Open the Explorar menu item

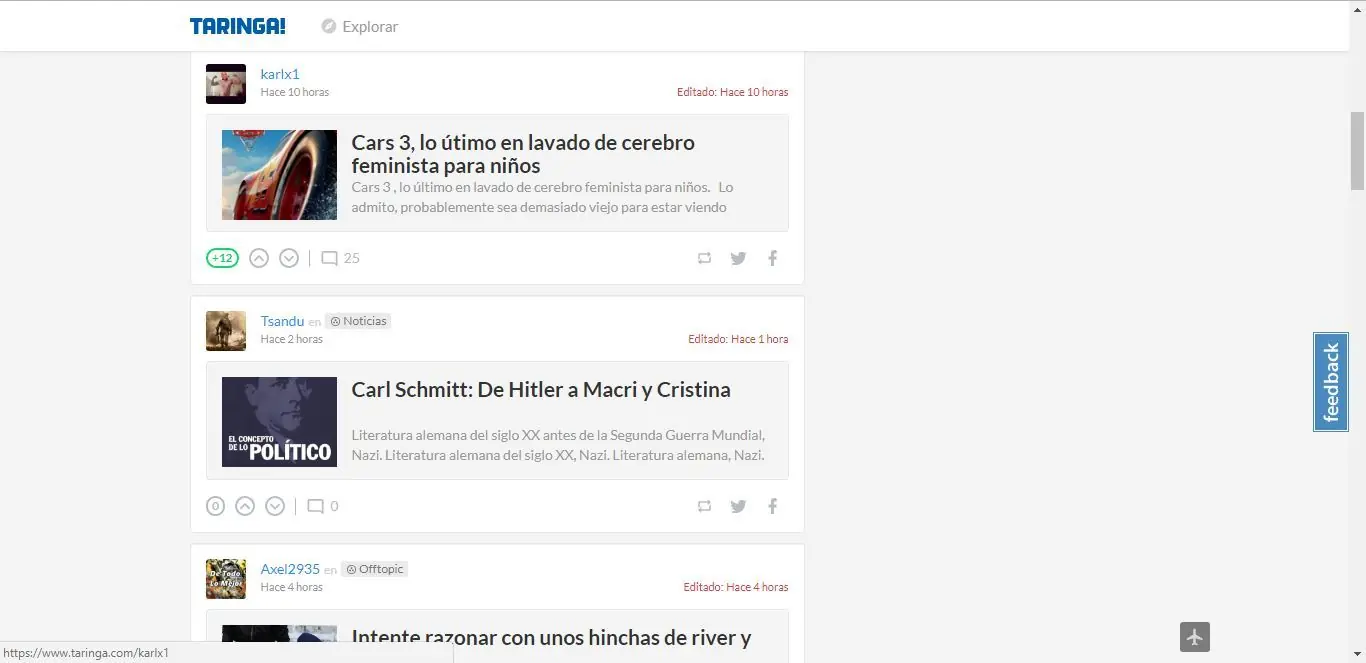[370, 27]
